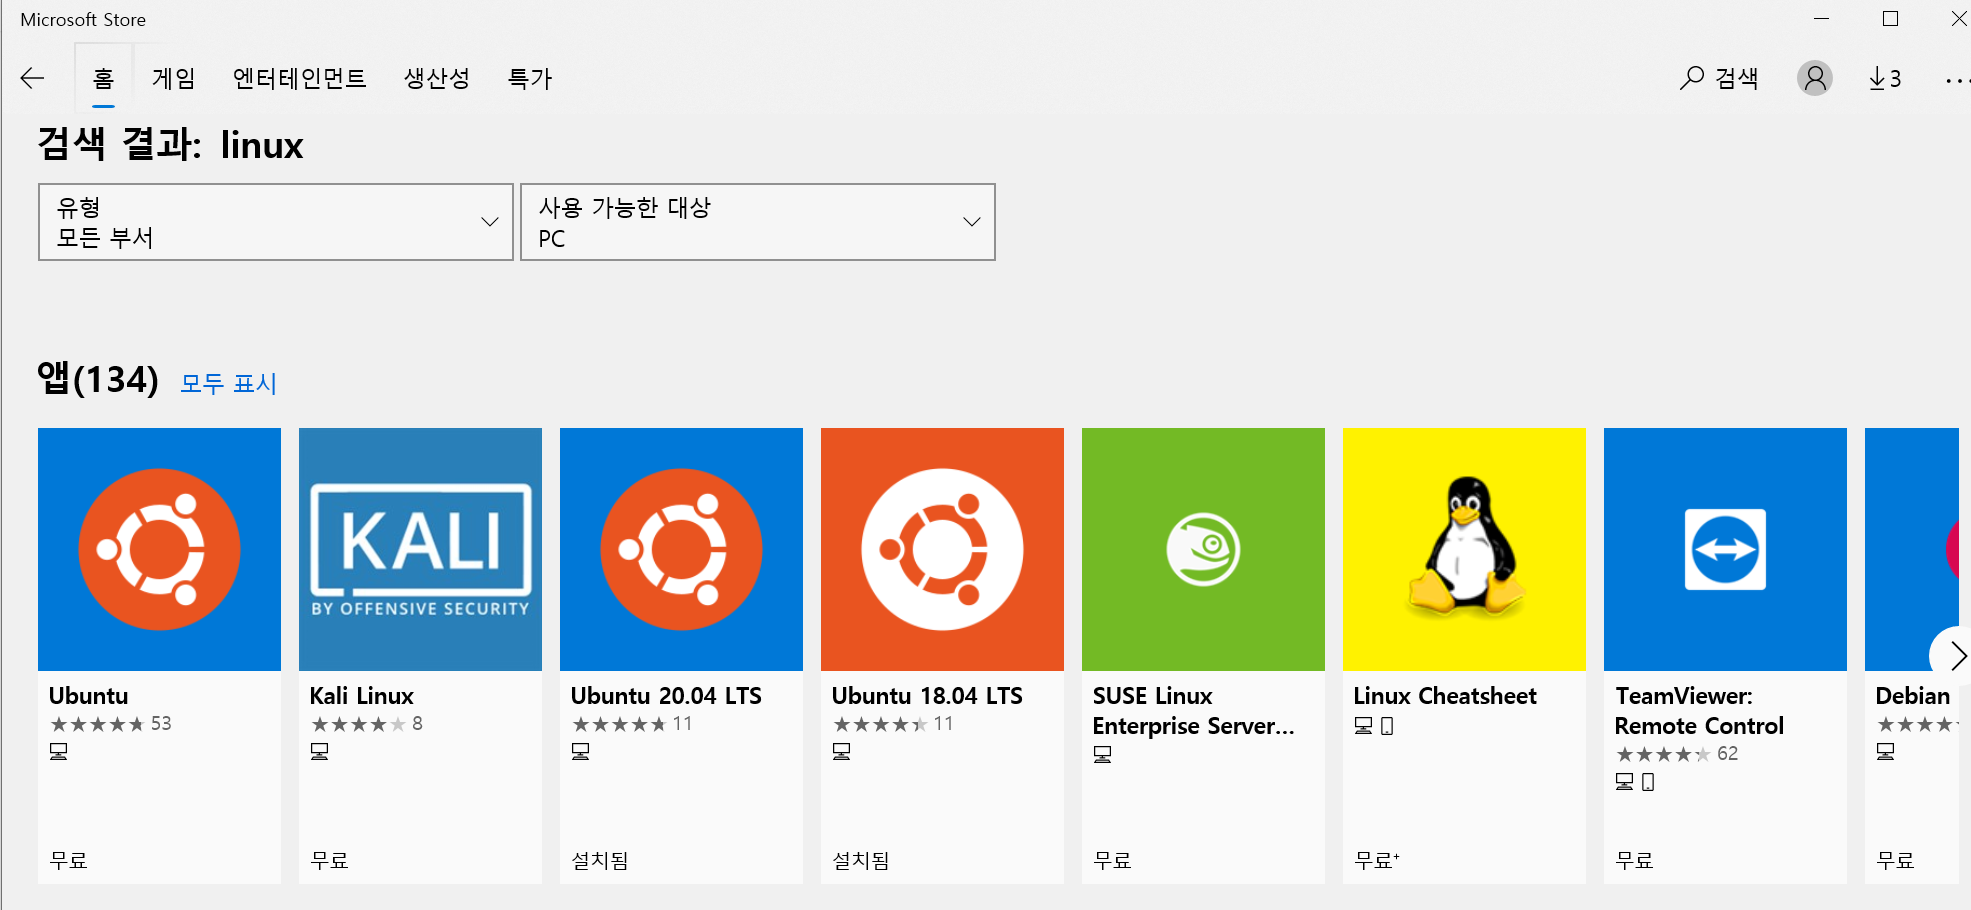The width and height of the screenshot is (1971, 910).
Task: Maximize the Microsoft Store window
Action: [1890, 19]
